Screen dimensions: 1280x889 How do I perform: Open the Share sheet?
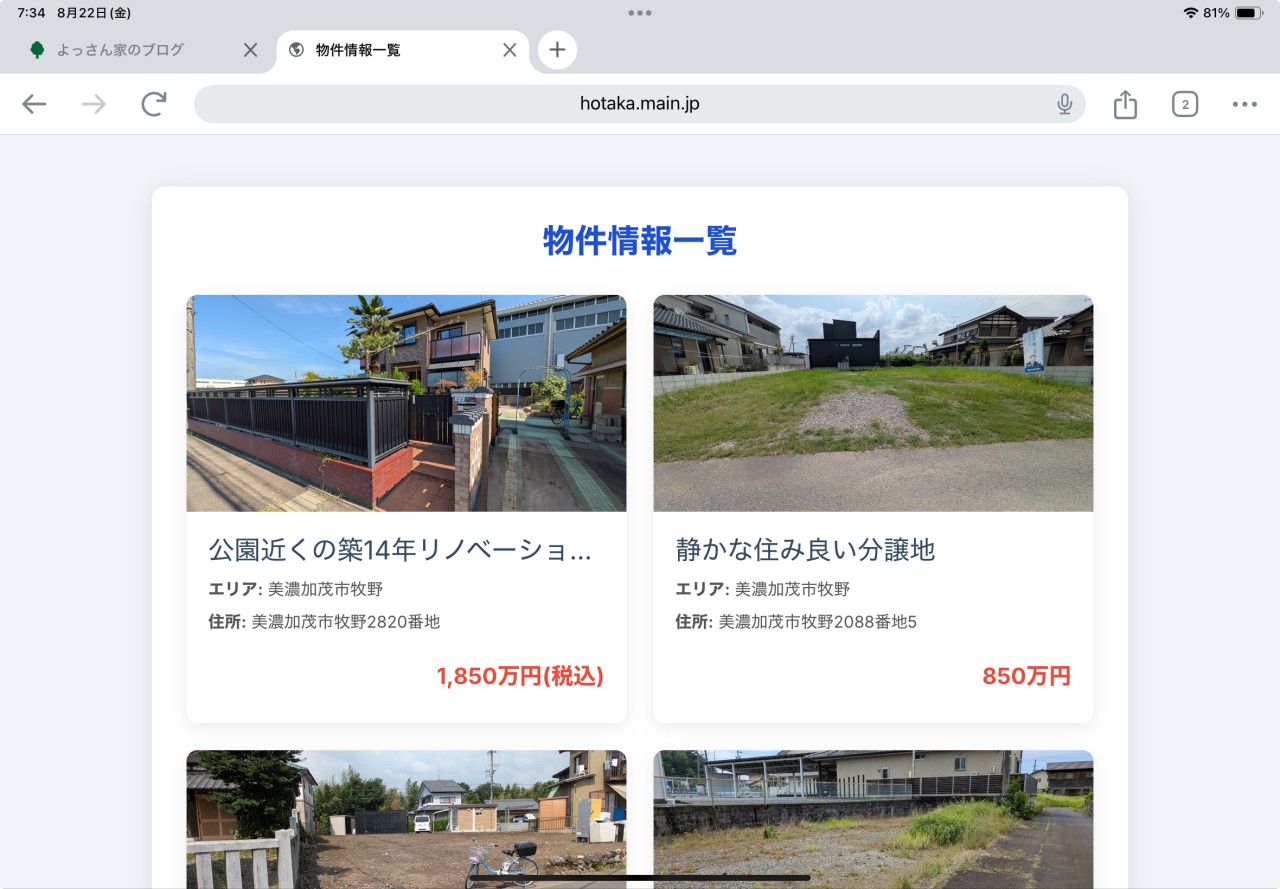click(1124, 104)
